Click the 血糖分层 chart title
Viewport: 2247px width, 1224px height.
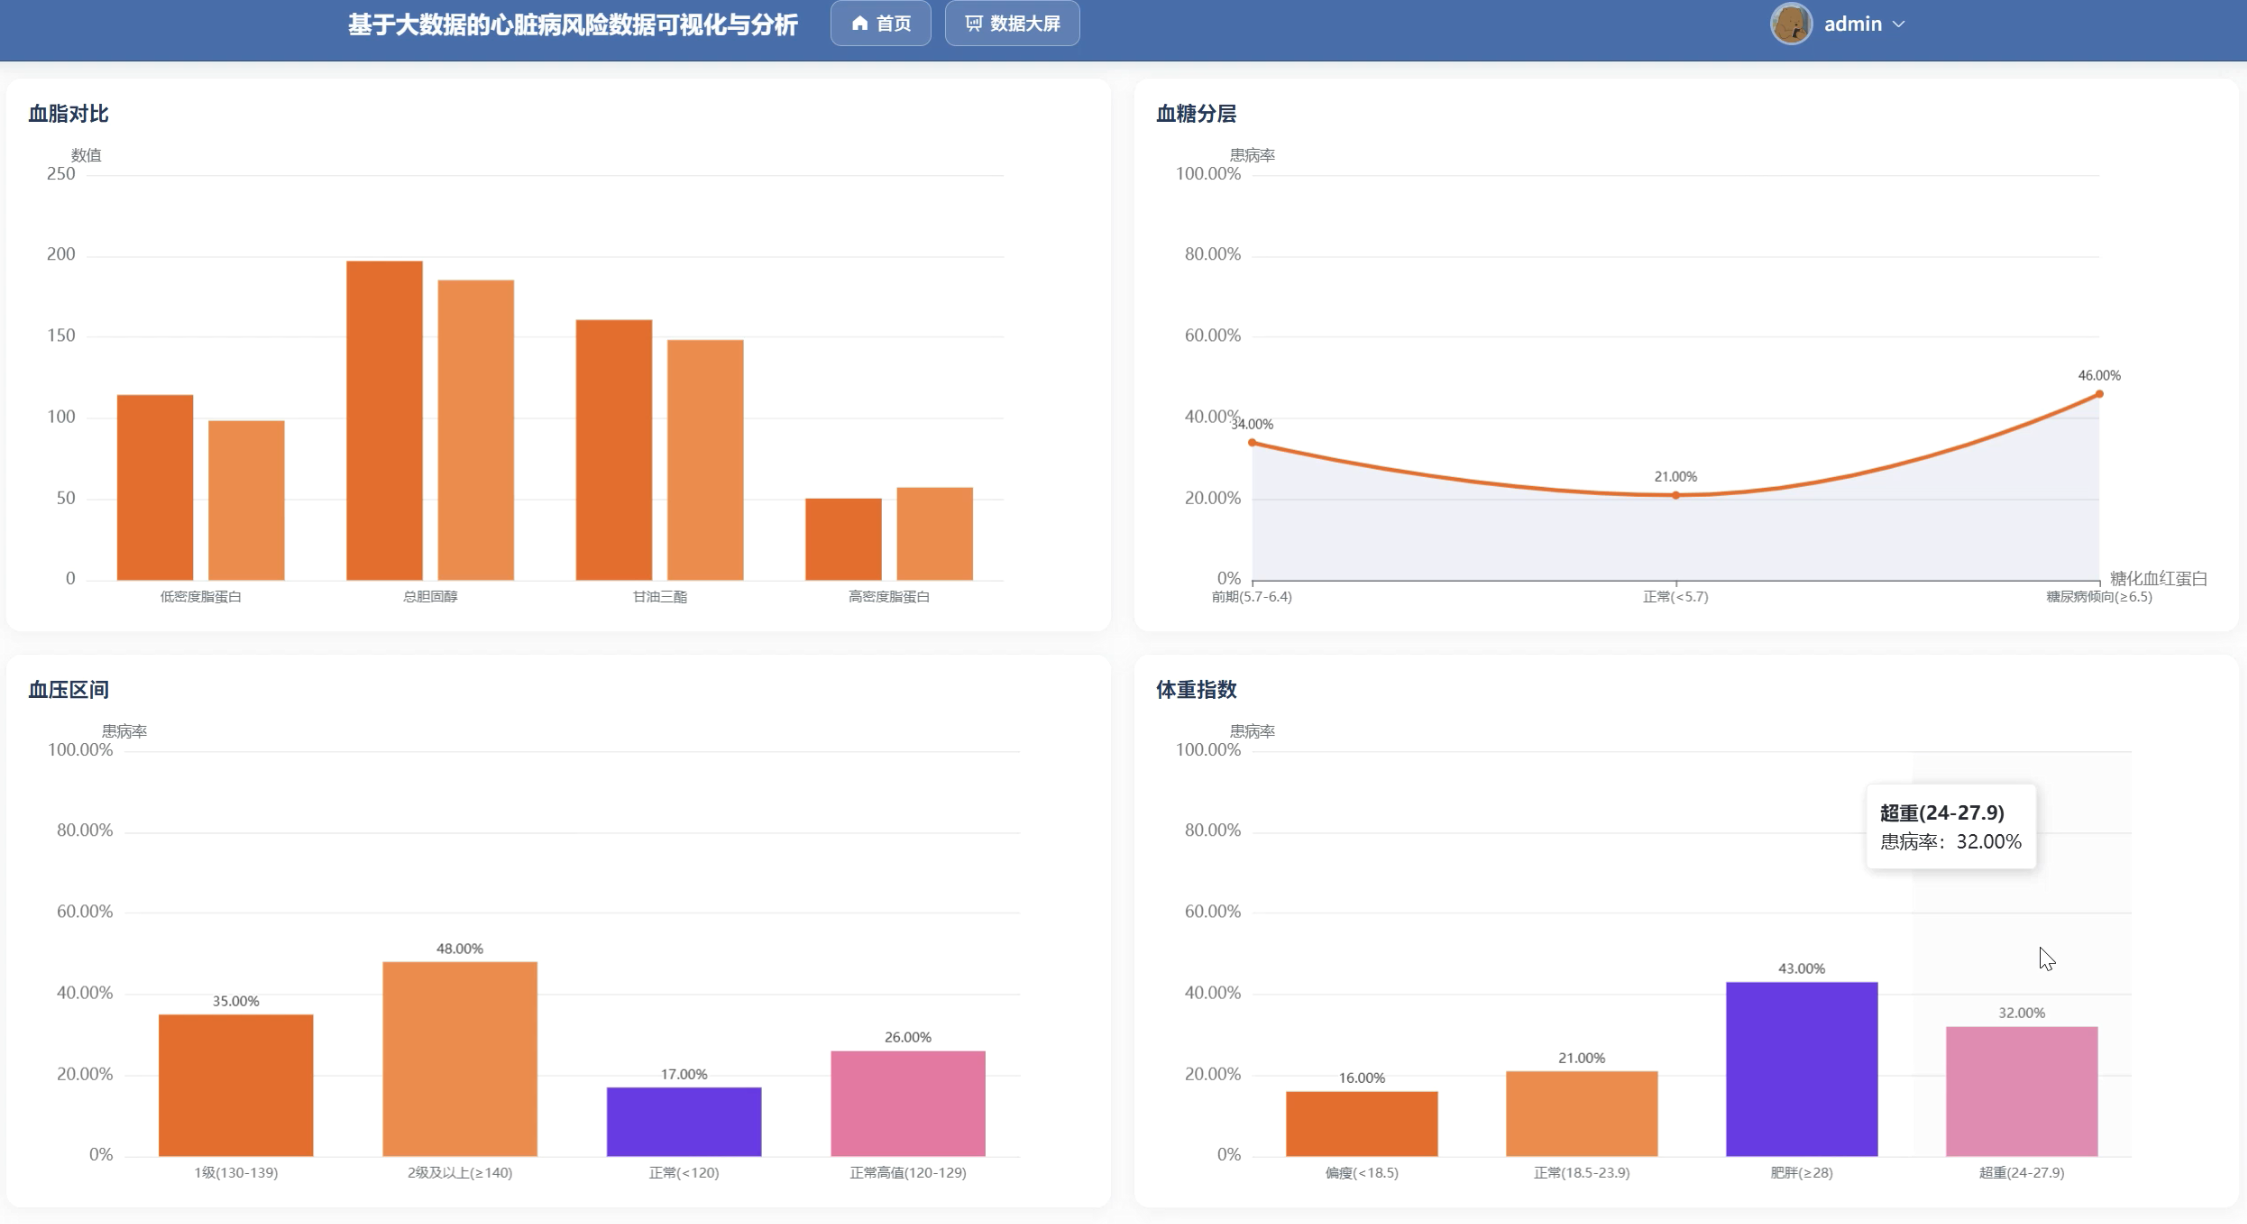[1196, 114]
